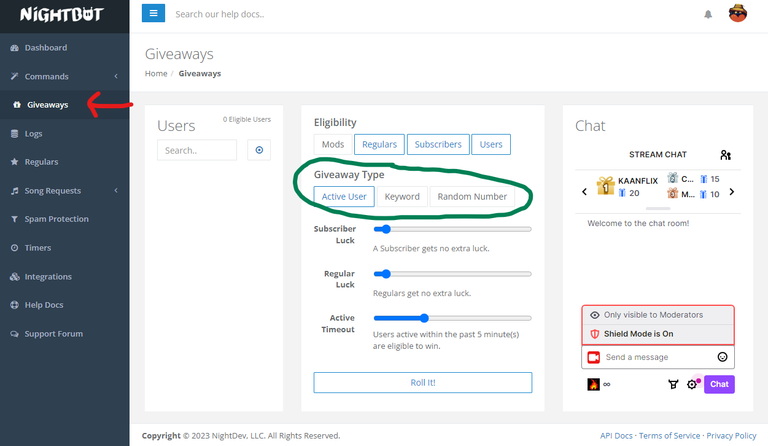Viewport: 768px width, 446px height.
Task: Open the emoji picker in chat
Action: click(722, 357)
